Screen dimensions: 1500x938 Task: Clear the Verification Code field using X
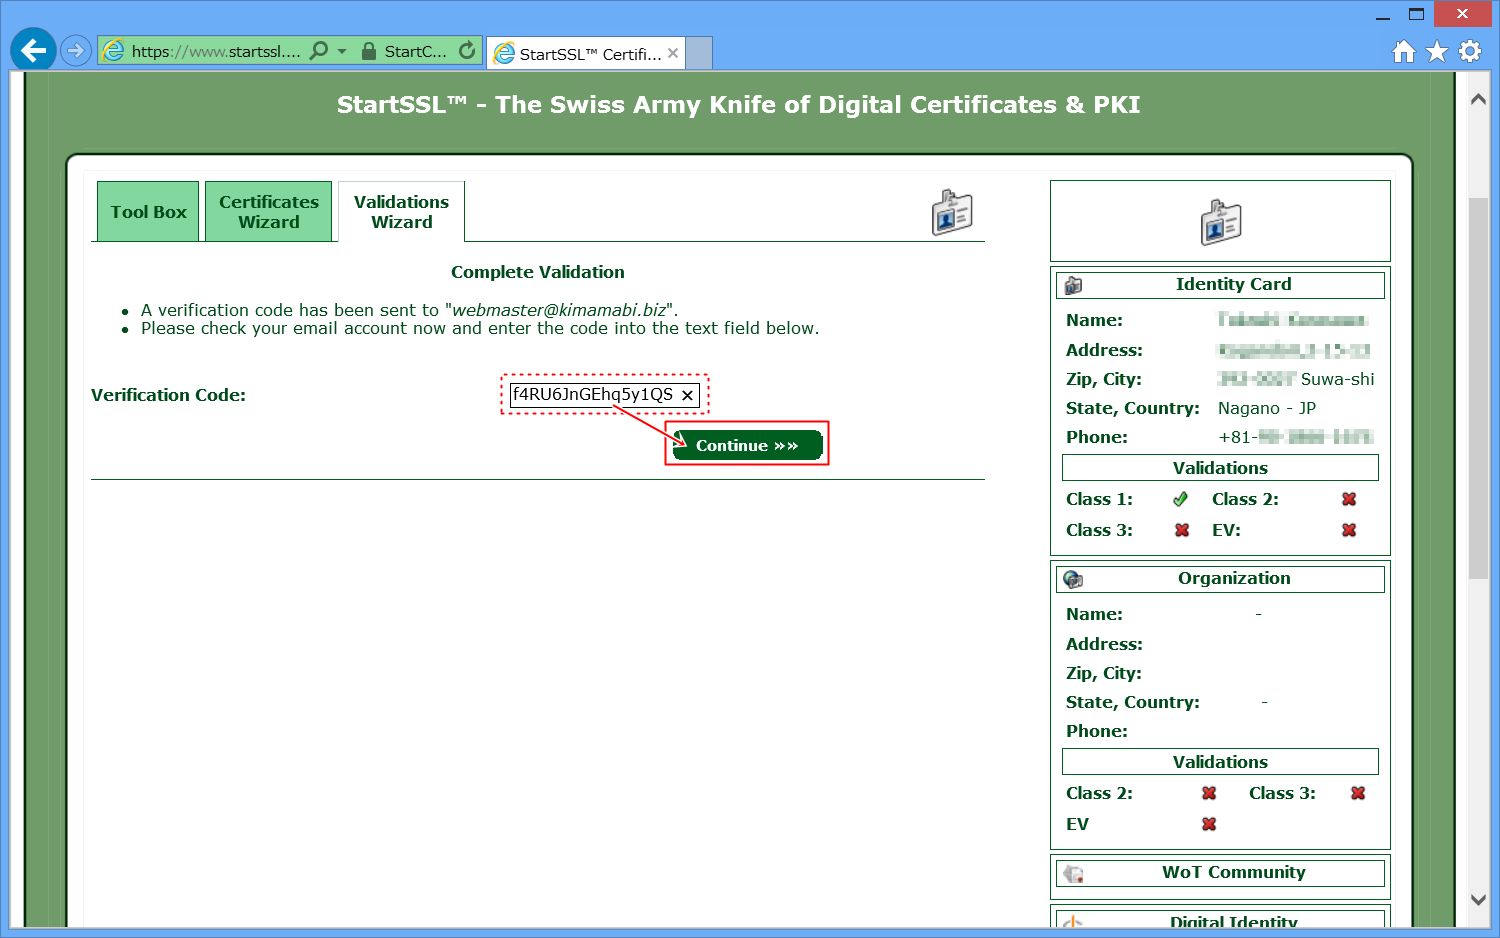coord(688,395)
